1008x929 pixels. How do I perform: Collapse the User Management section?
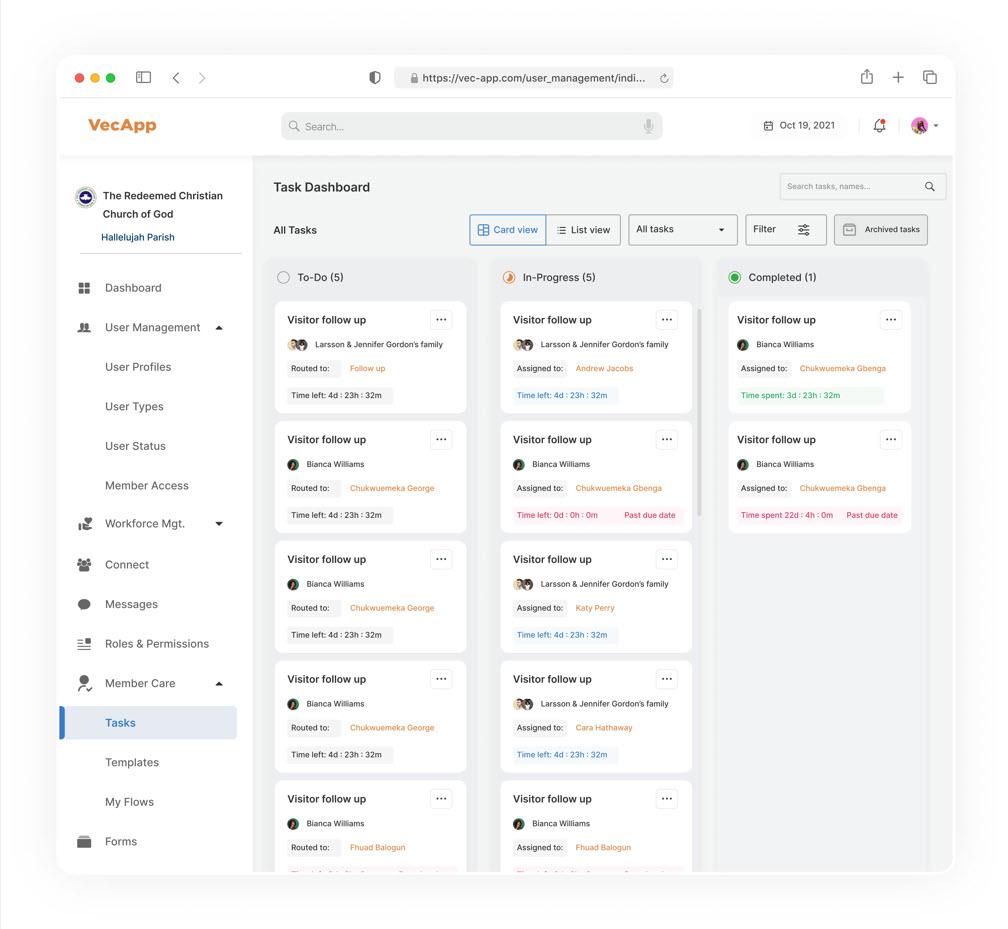[x=219, y=328]
